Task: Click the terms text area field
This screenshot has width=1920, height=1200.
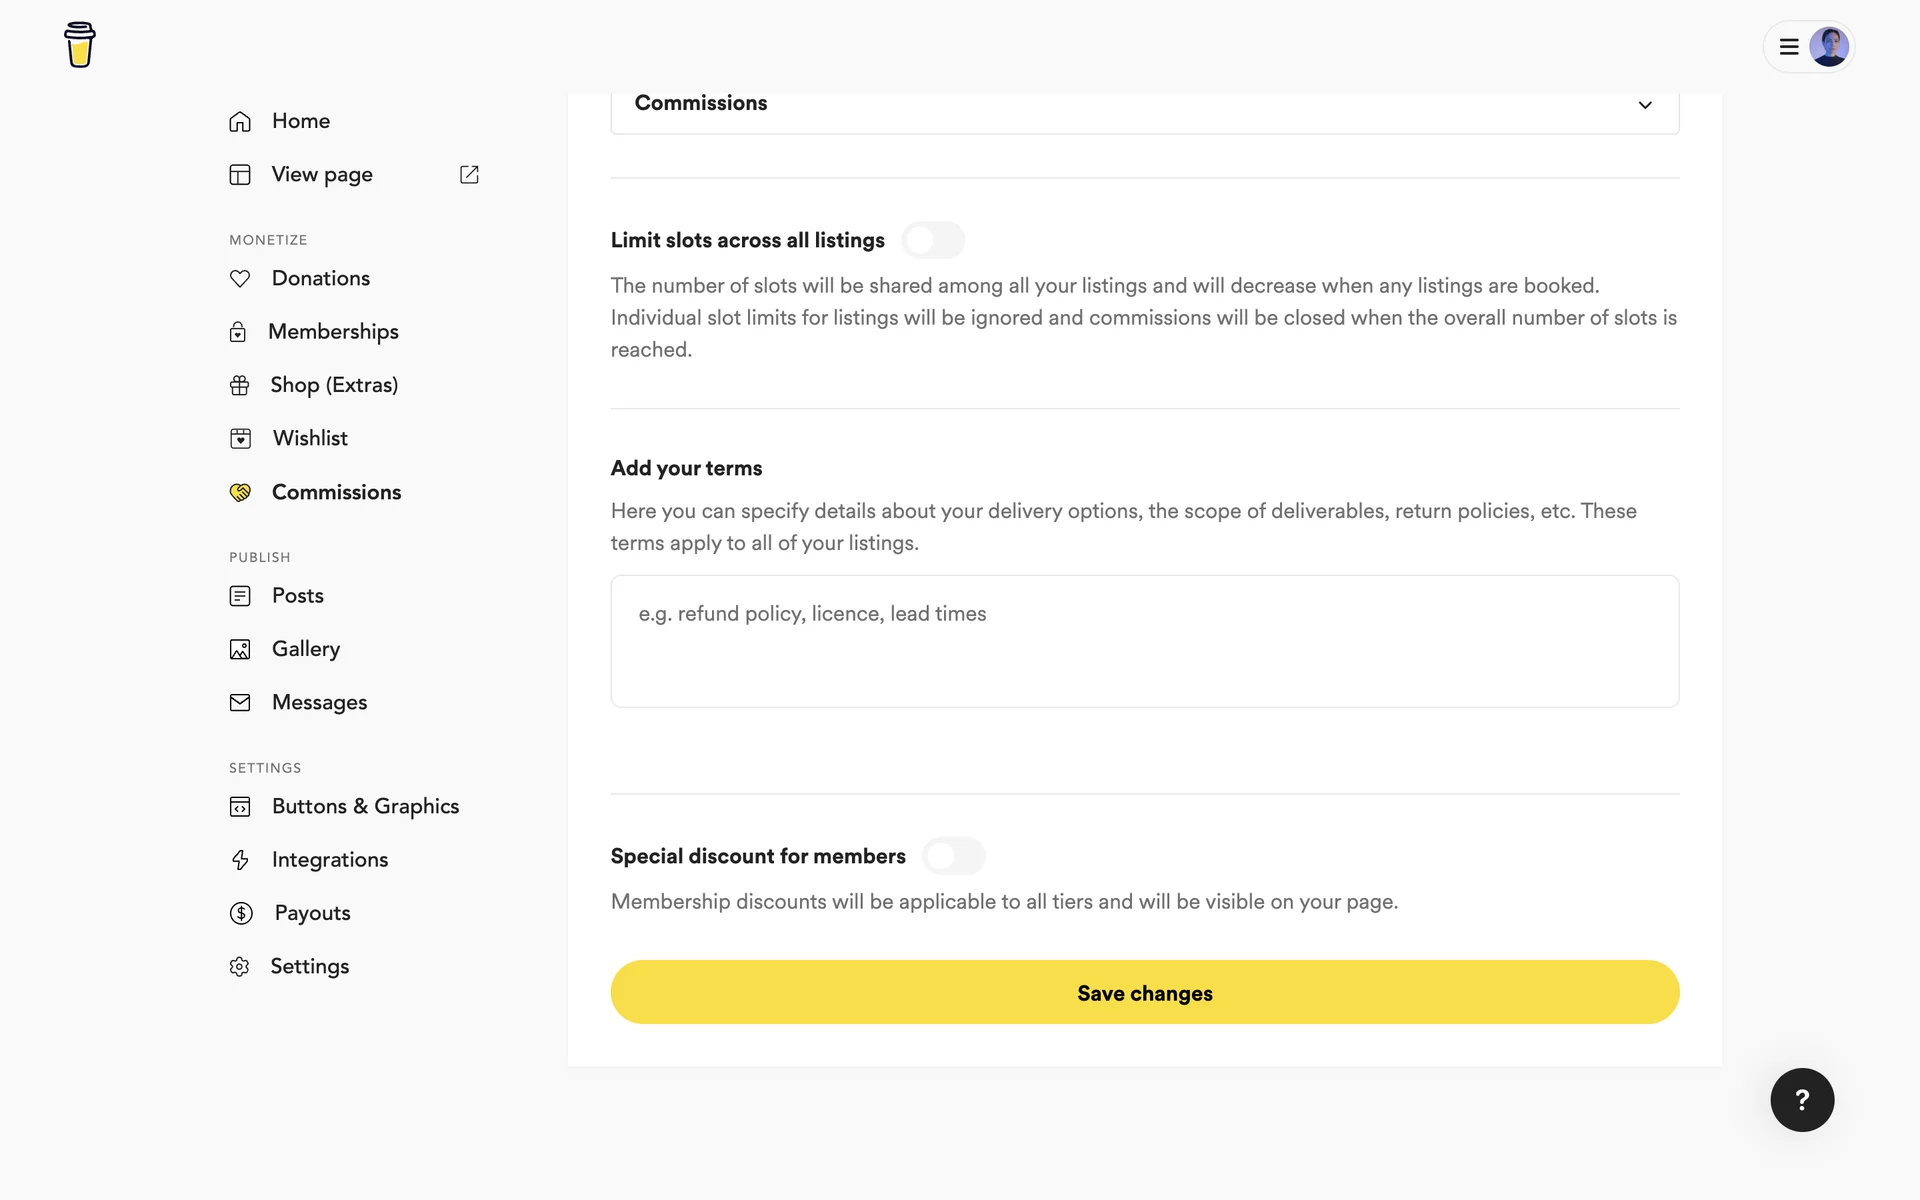Action: 1144,641
